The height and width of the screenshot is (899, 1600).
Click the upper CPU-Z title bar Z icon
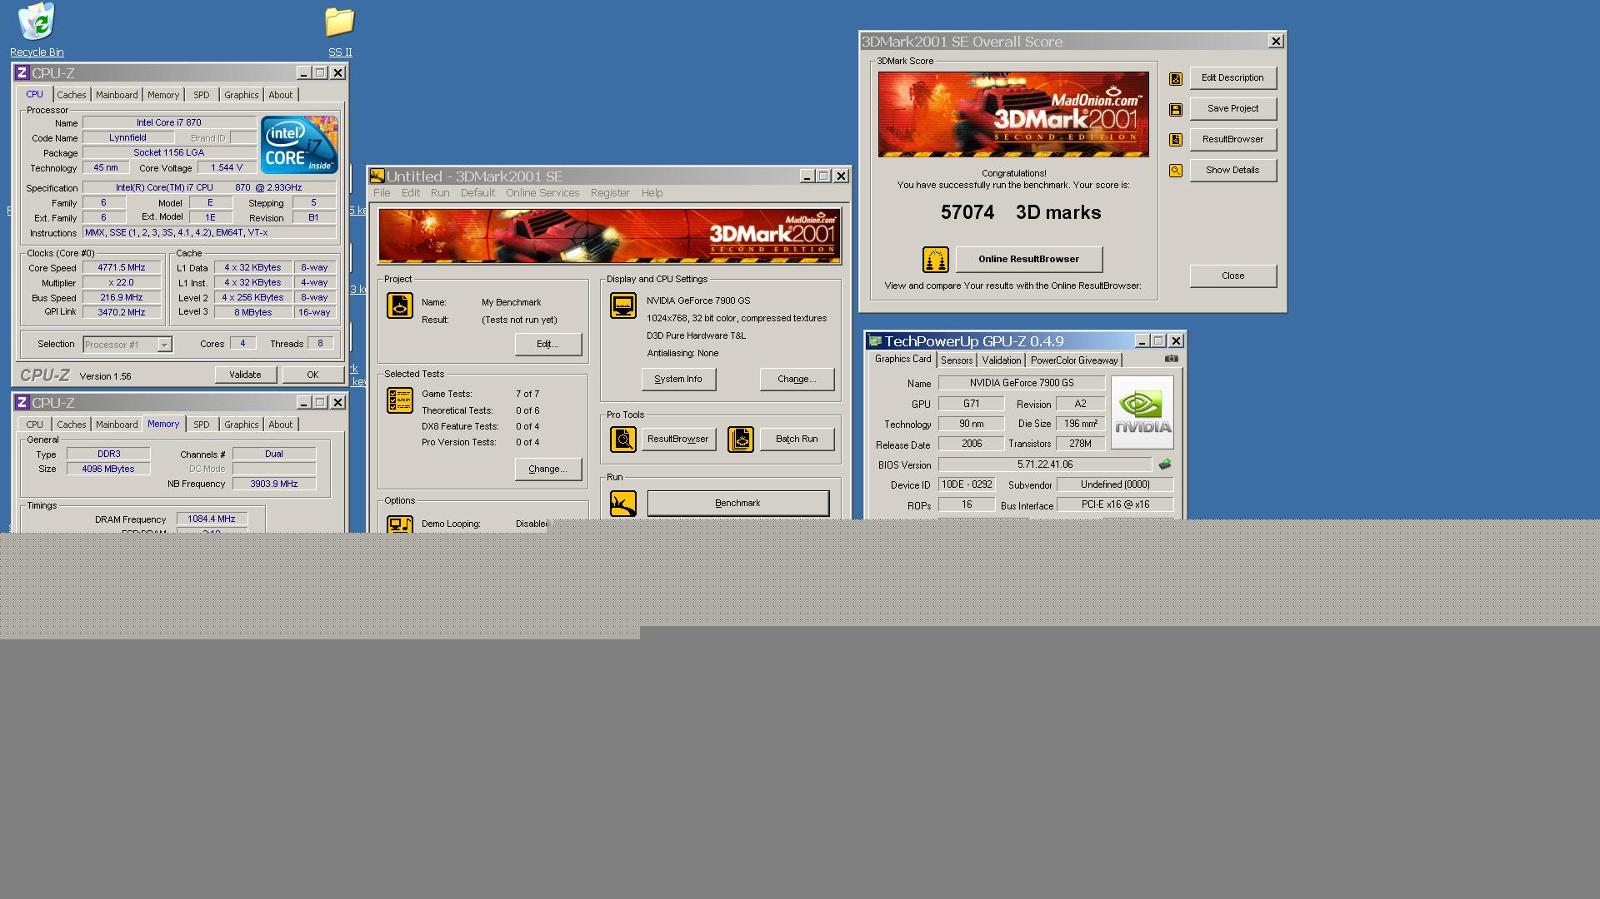click(22, 73)
